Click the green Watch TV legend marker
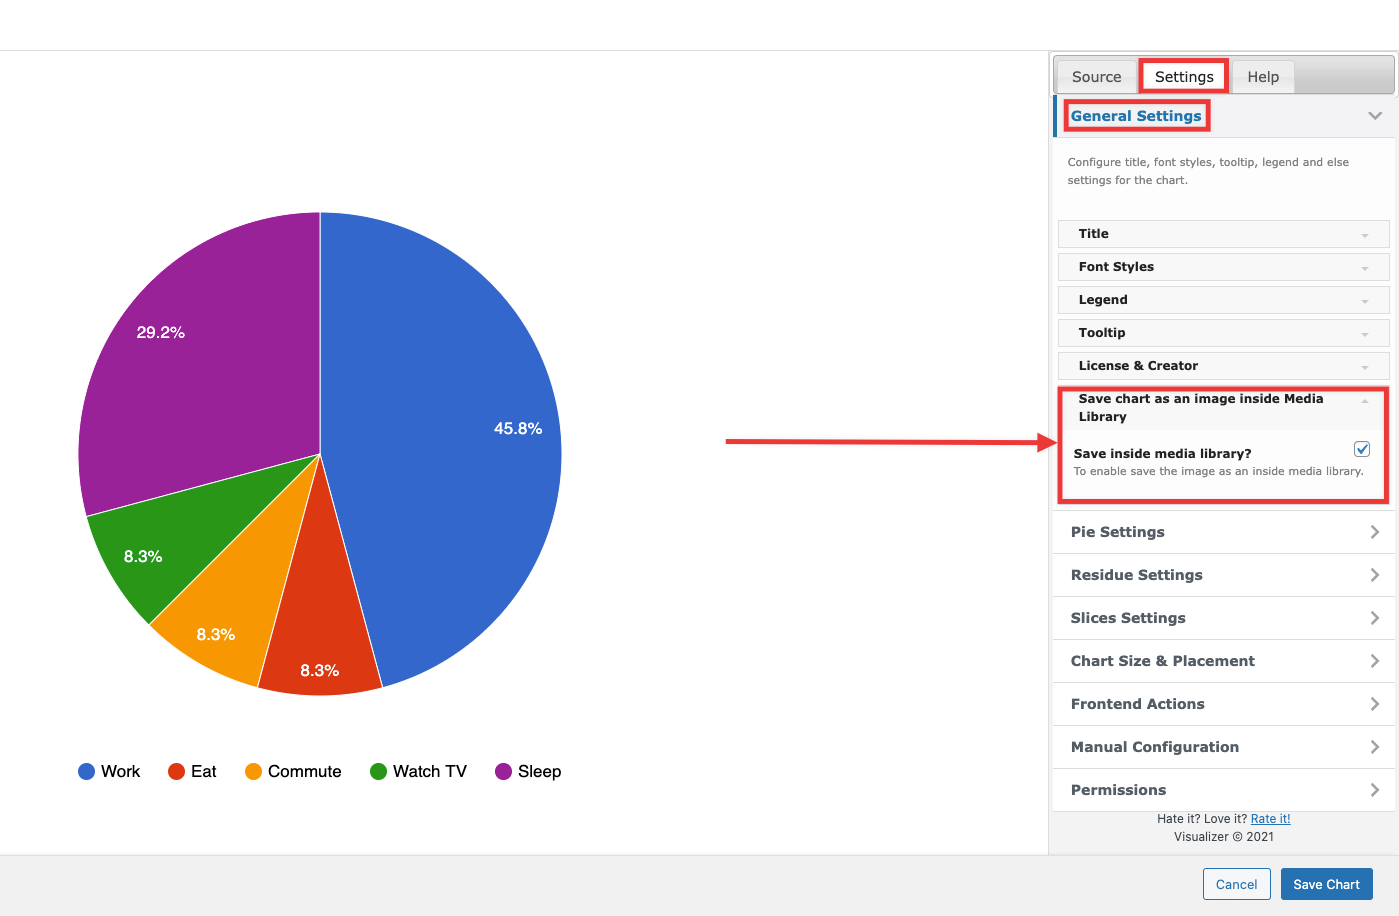 [x=378, y=771]
